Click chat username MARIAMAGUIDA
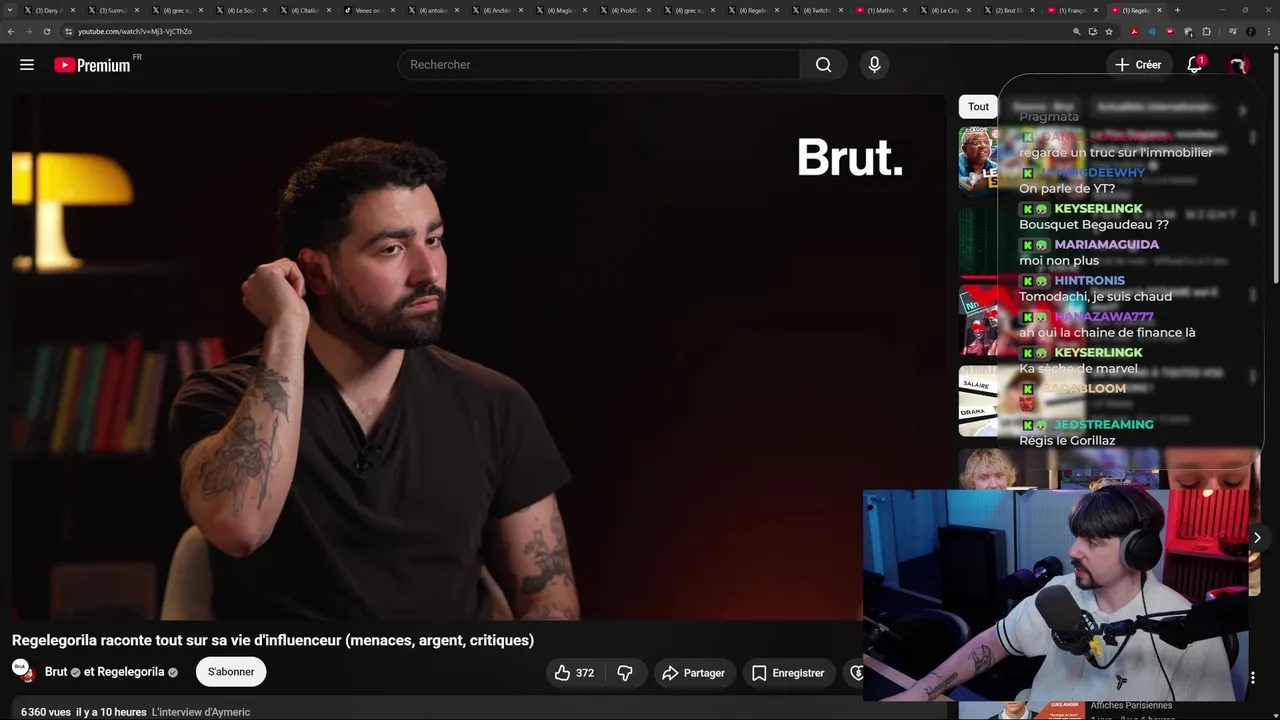Image resolution: width=1280 pixels, height=720 pixels. [1106, 245]
